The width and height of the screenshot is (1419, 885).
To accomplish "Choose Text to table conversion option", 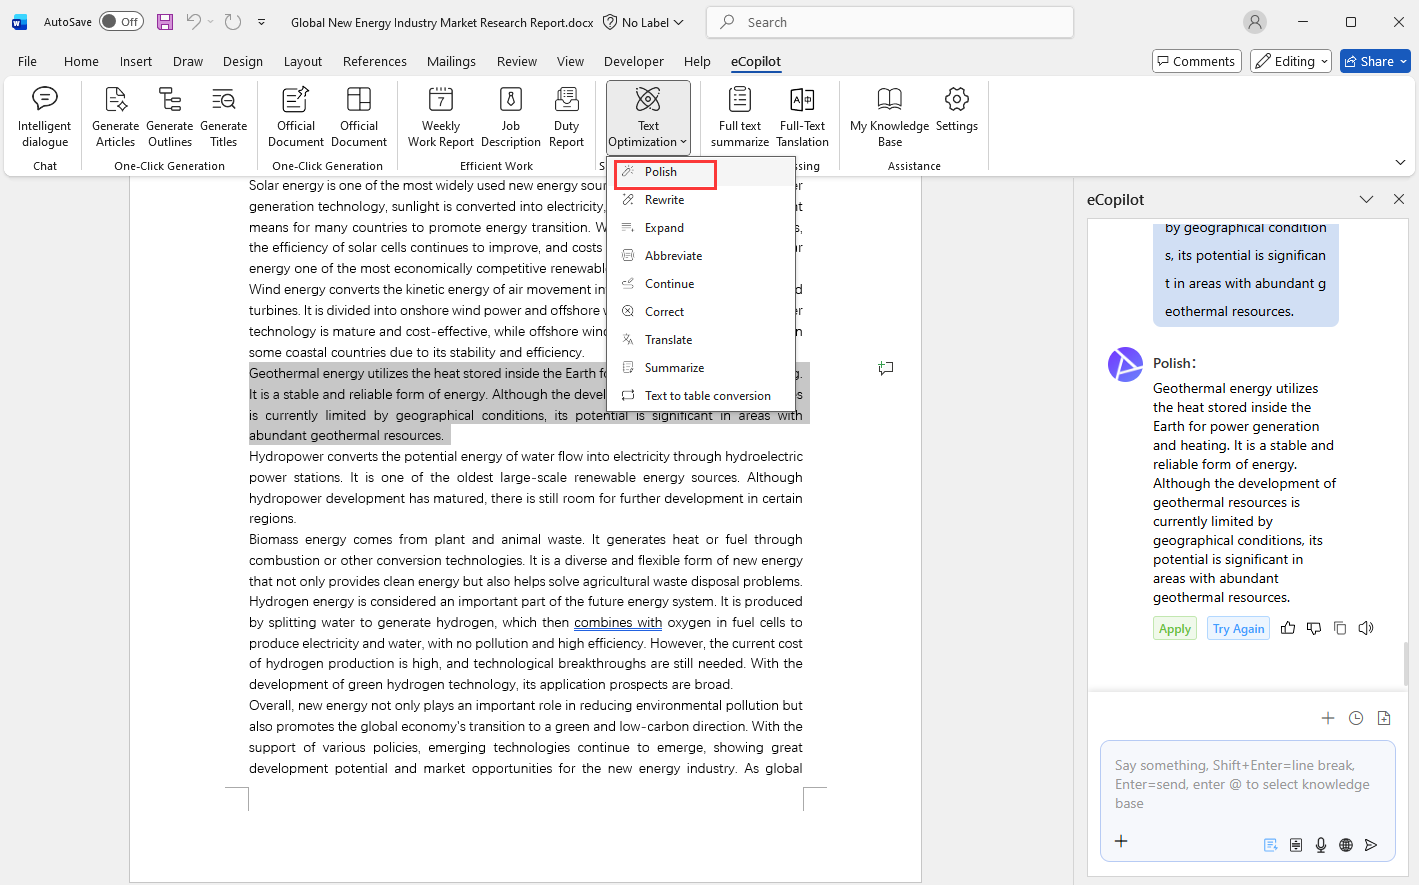I will [707, 396].
